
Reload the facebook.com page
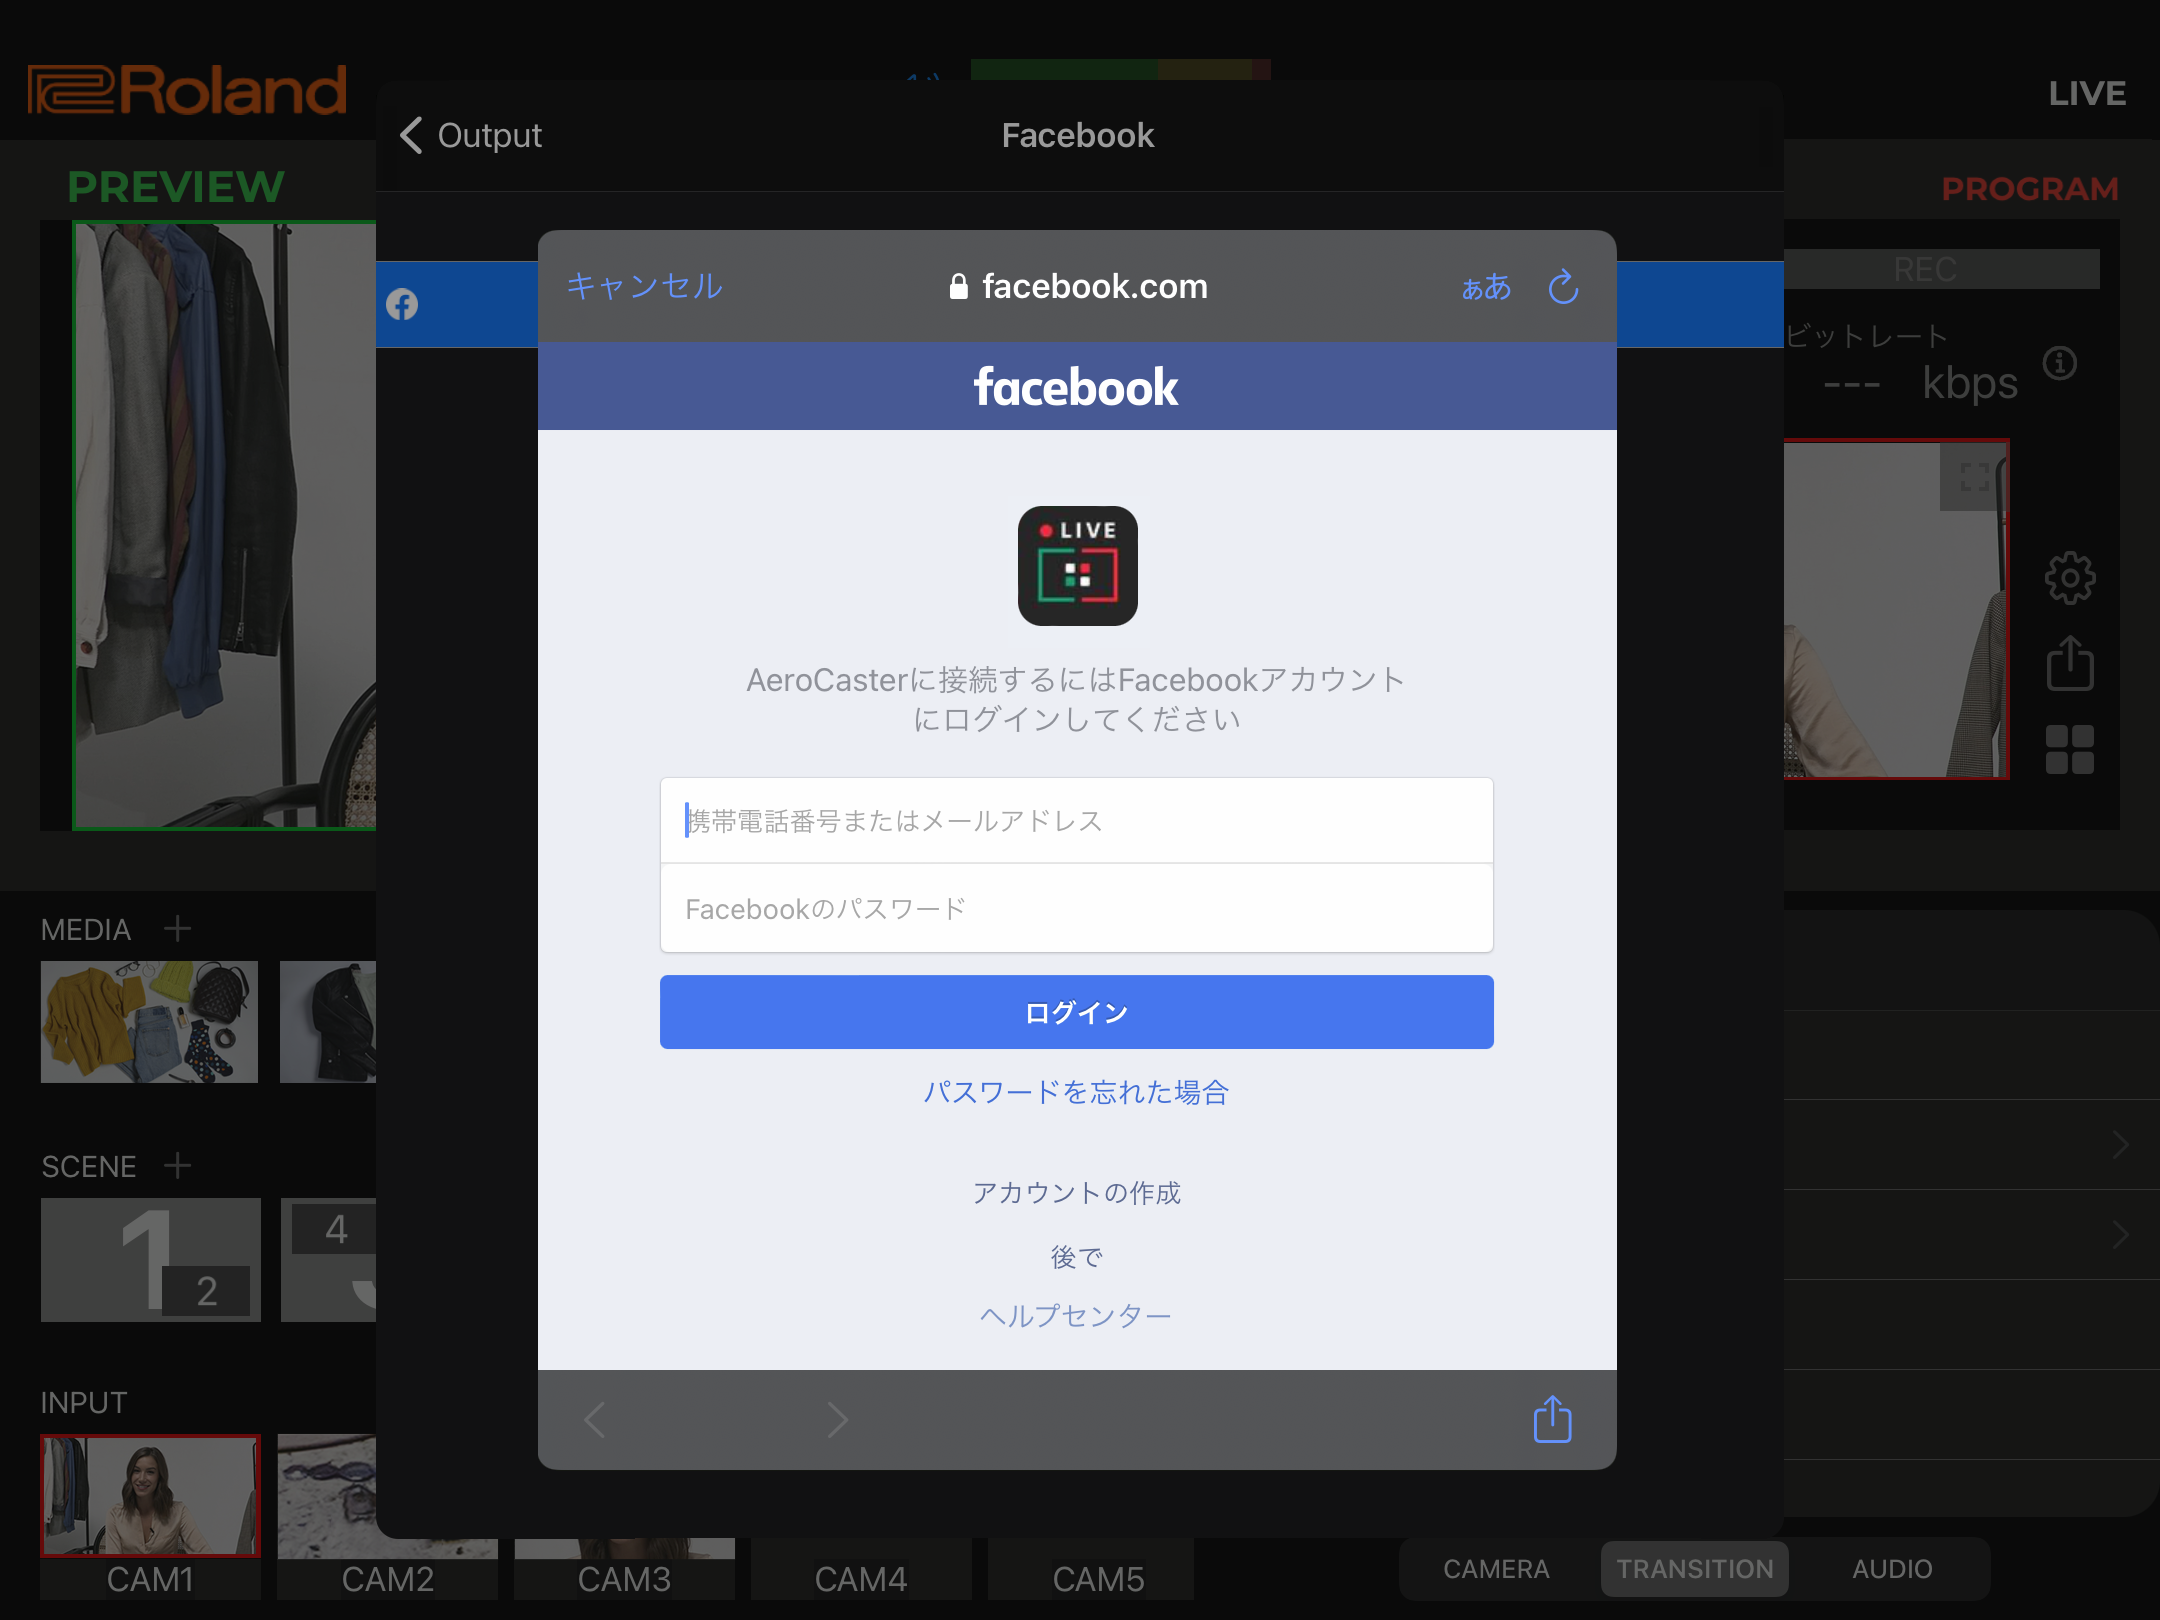[x=1563, y=287]
